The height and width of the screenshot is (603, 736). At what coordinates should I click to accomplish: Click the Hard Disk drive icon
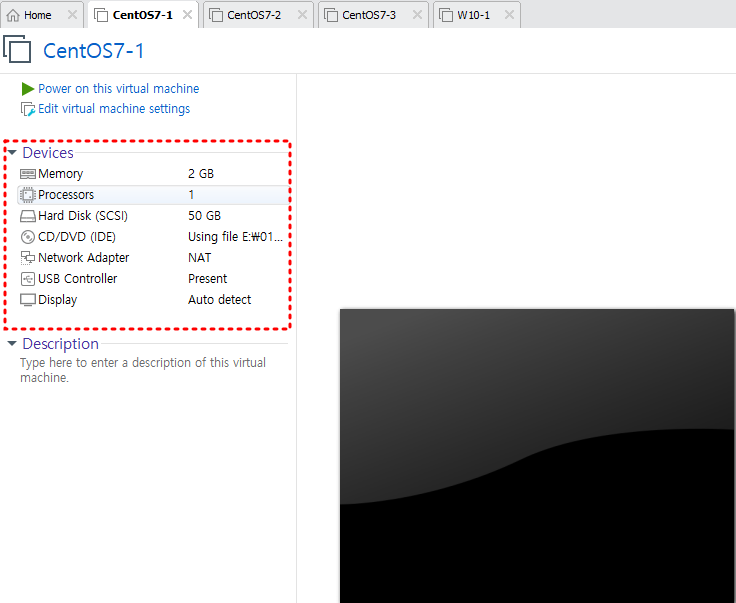click(28, 216)
